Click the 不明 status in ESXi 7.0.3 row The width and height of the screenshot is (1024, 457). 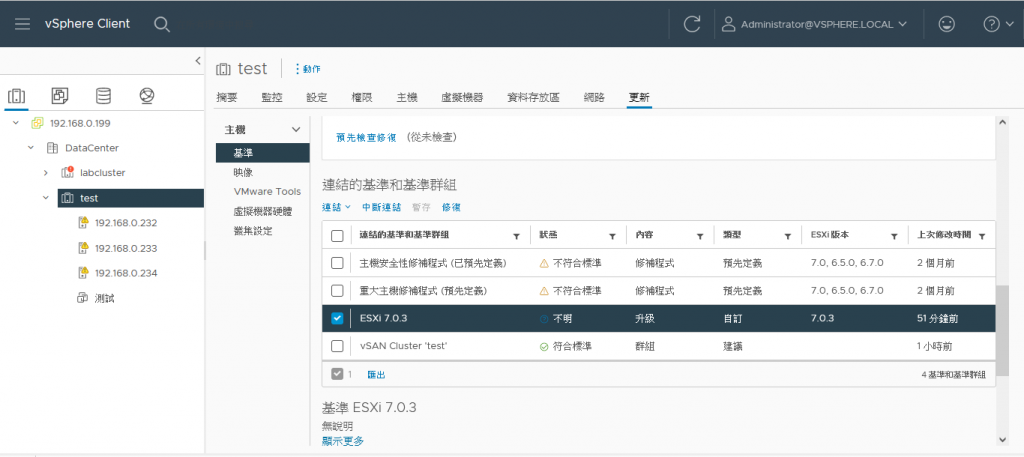click(557, 319)
